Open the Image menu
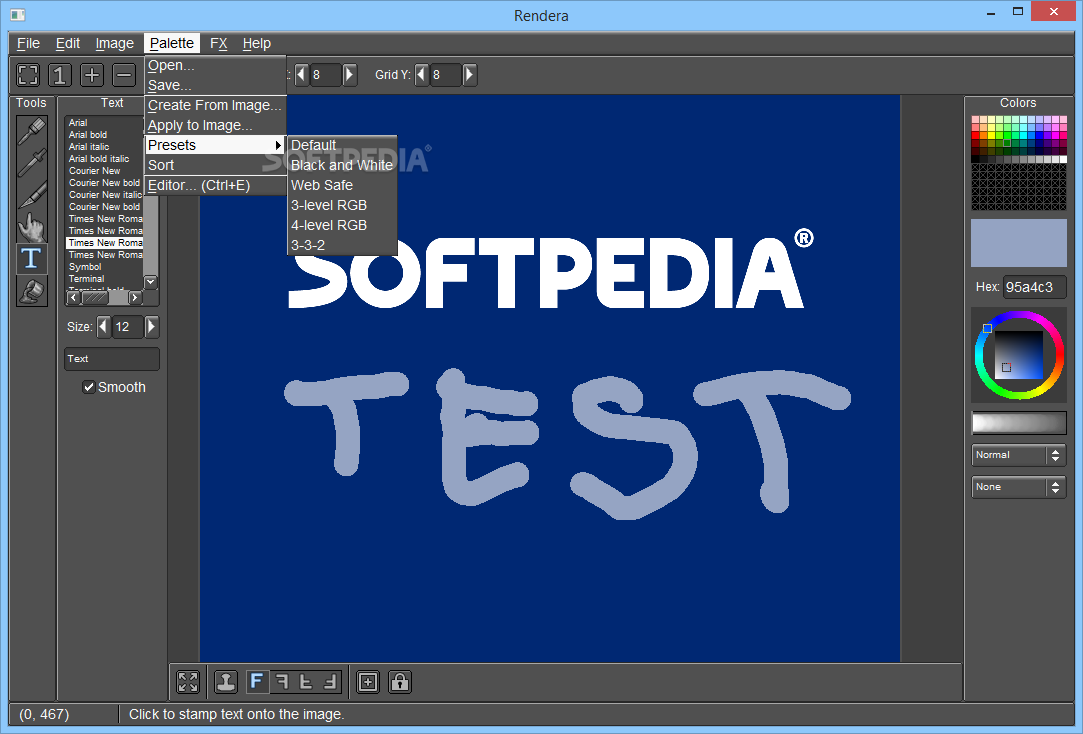This screenshot has width=1083, height=734. pyautogui.click(x=115, y=44)
